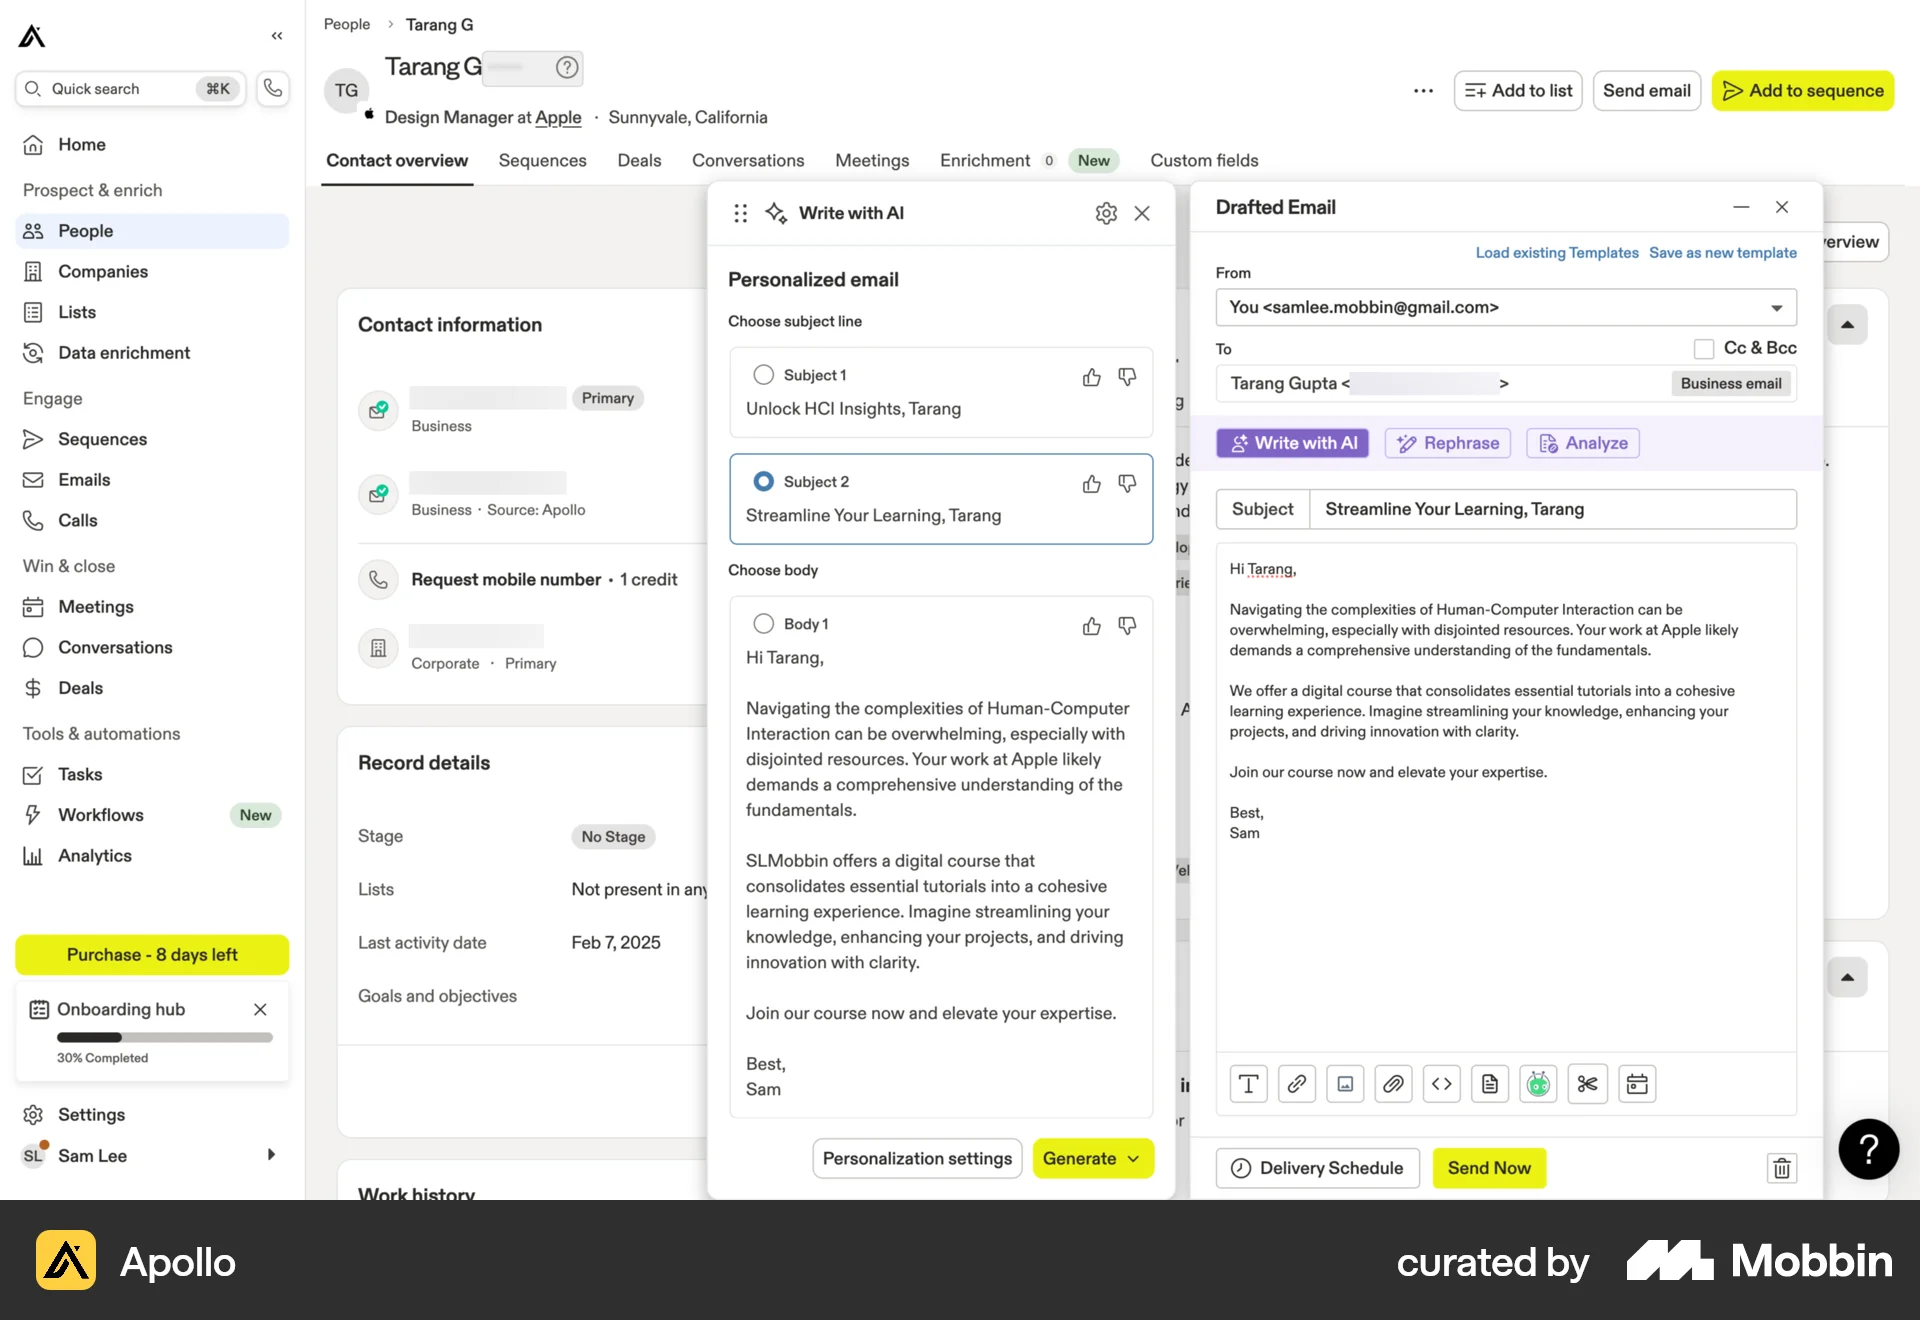Click Save as new template link
The image size is (1920, 1320).
coord(1722,252)
